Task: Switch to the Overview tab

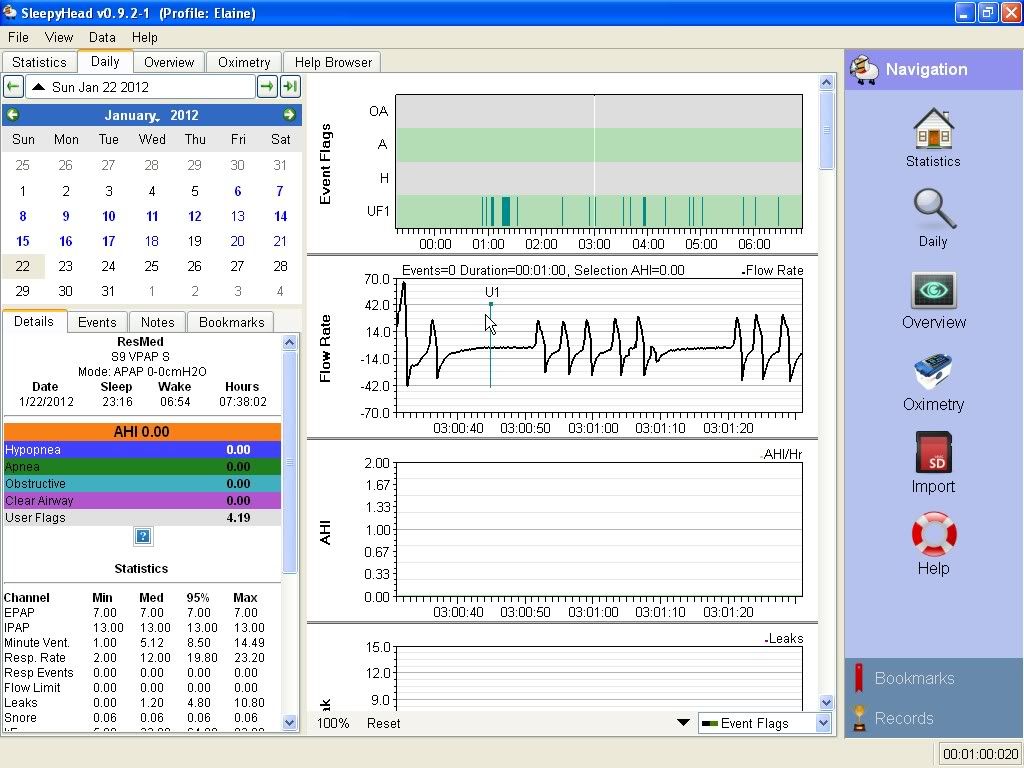Action: pos(169,62)
